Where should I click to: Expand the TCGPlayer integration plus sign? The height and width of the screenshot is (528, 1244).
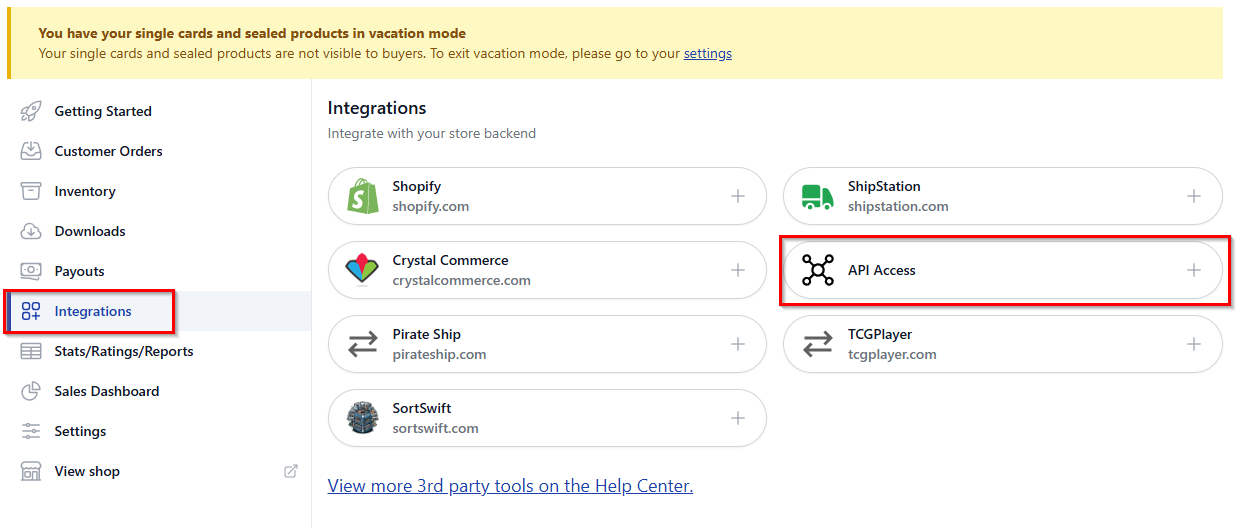click(1194, 344)
